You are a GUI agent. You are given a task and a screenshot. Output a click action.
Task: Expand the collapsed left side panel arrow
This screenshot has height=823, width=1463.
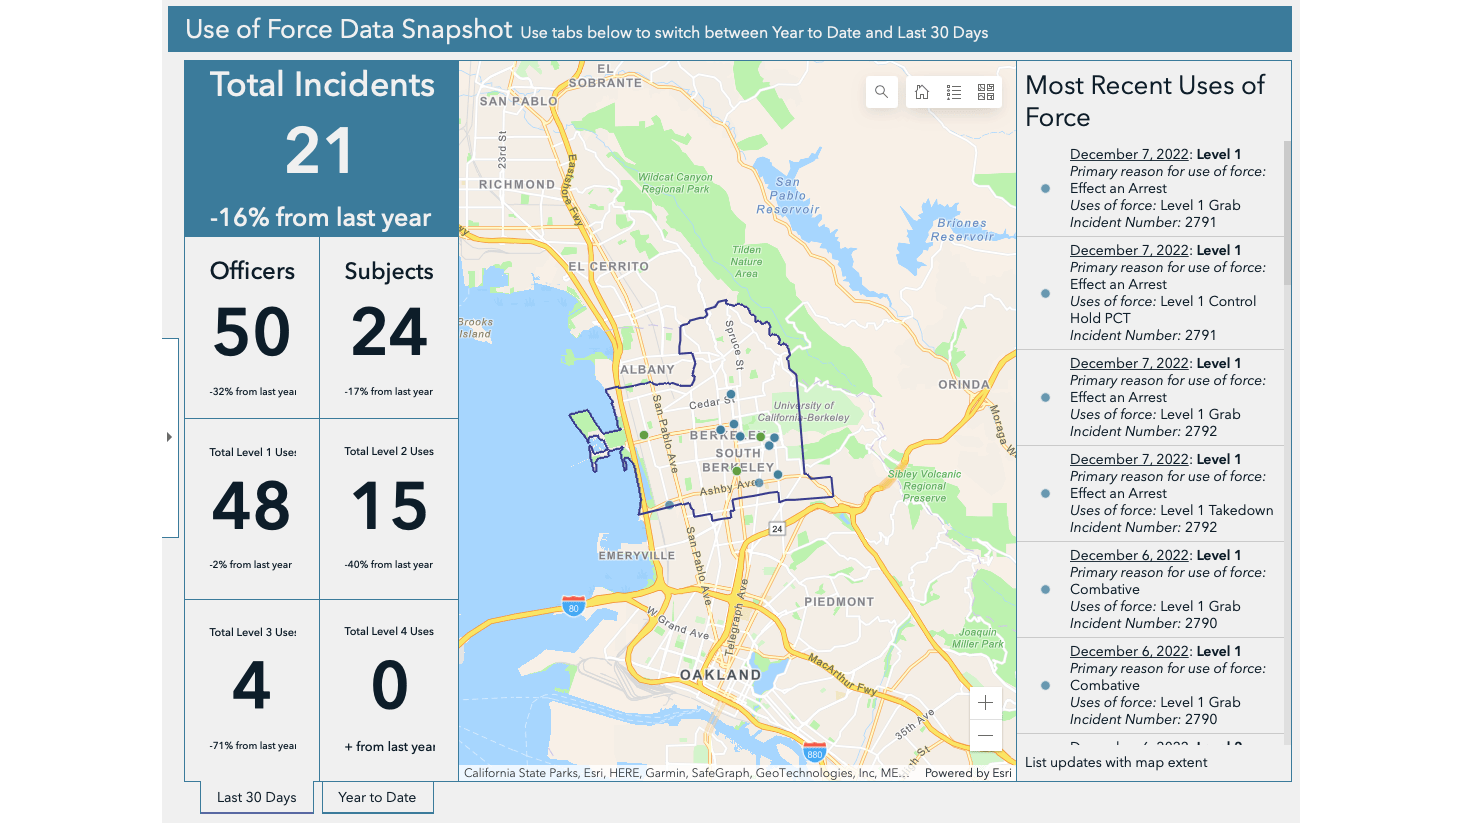tap(169, 437)
